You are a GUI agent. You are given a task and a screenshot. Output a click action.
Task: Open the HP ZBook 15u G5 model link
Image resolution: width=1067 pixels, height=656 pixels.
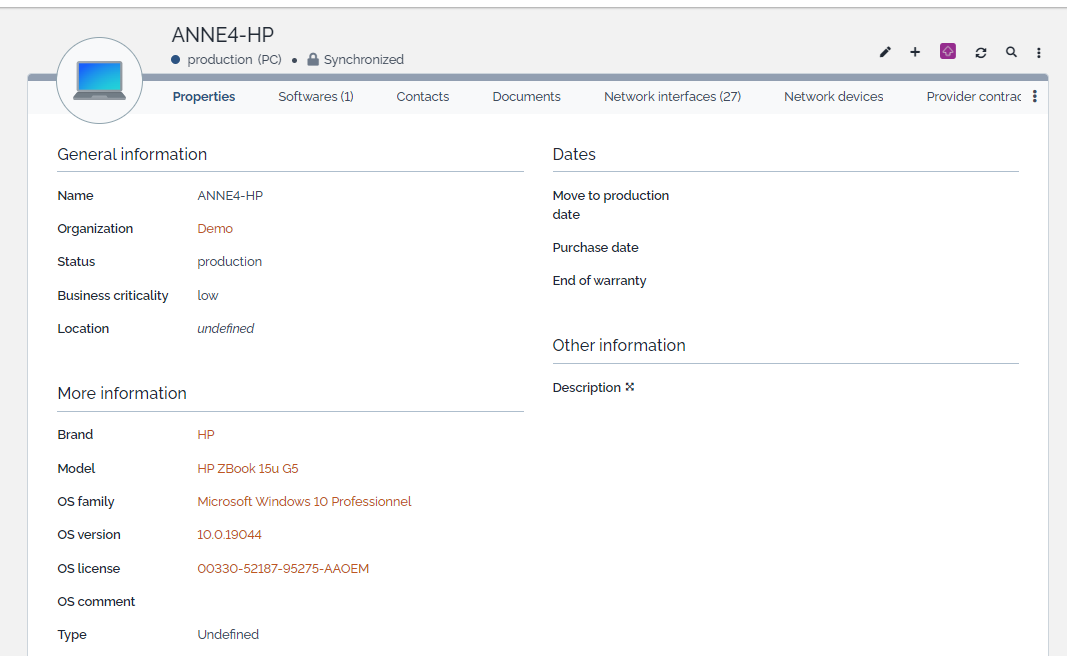pos(248,468)
